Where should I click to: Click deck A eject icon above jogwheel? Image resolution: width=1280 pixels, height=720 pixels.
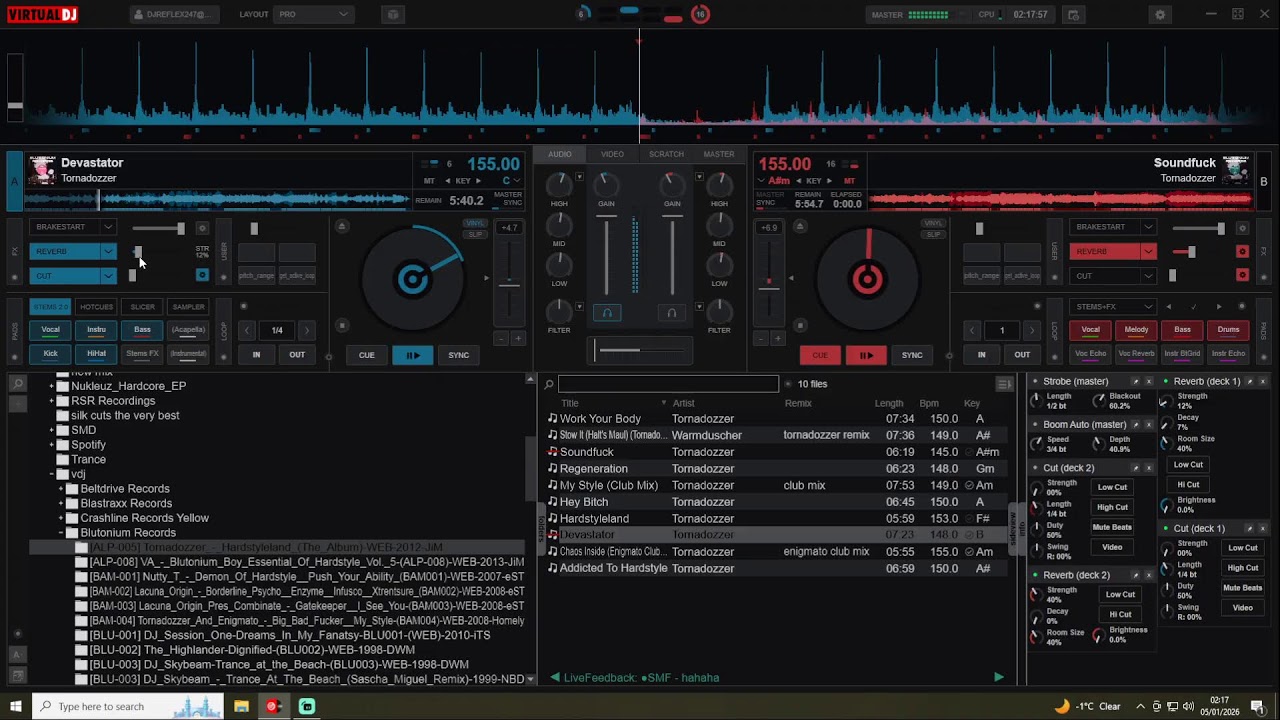click(342, 227)
